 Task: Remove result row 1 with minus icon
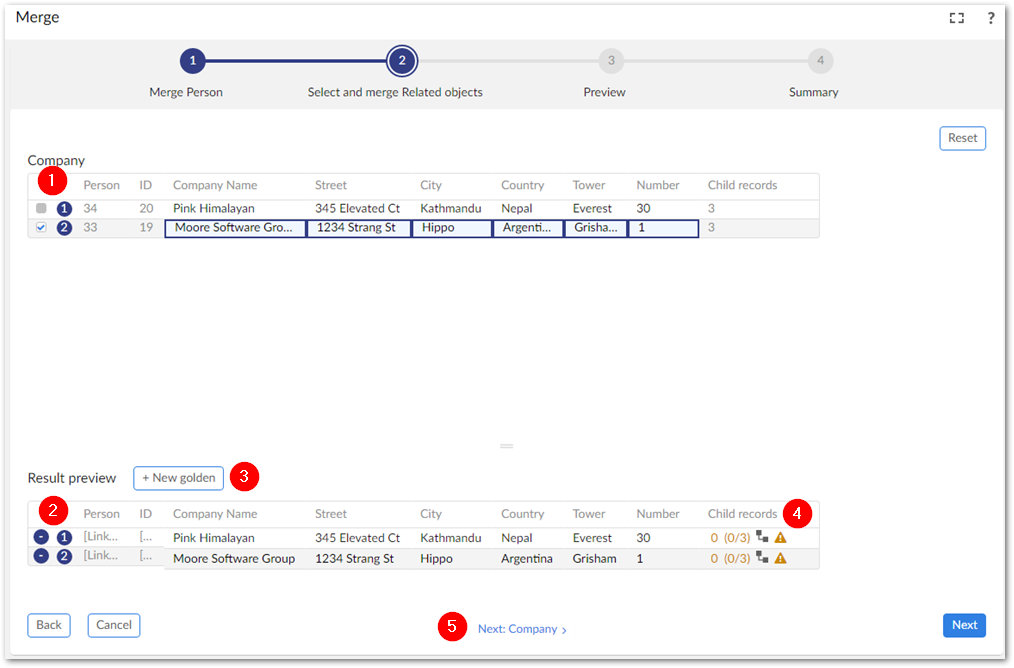coord(41,537)
